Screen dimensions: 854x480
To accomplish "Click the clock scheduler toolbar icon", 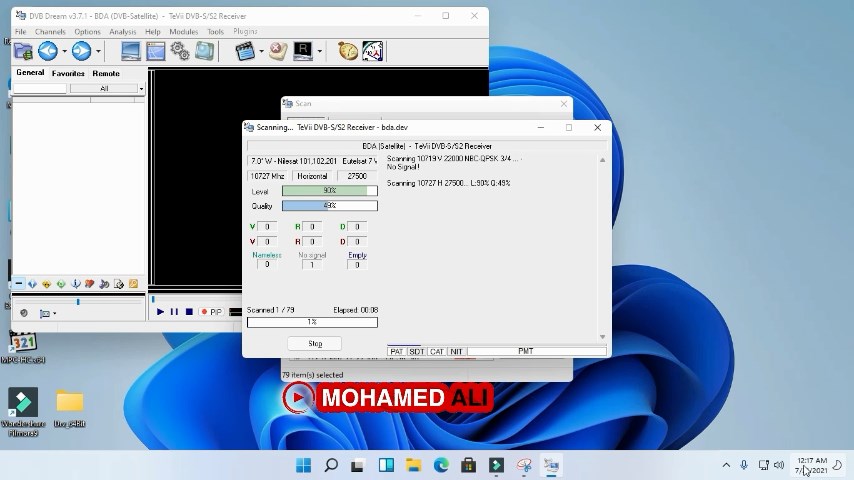I will pyautogui.click(x=373, y=51).
